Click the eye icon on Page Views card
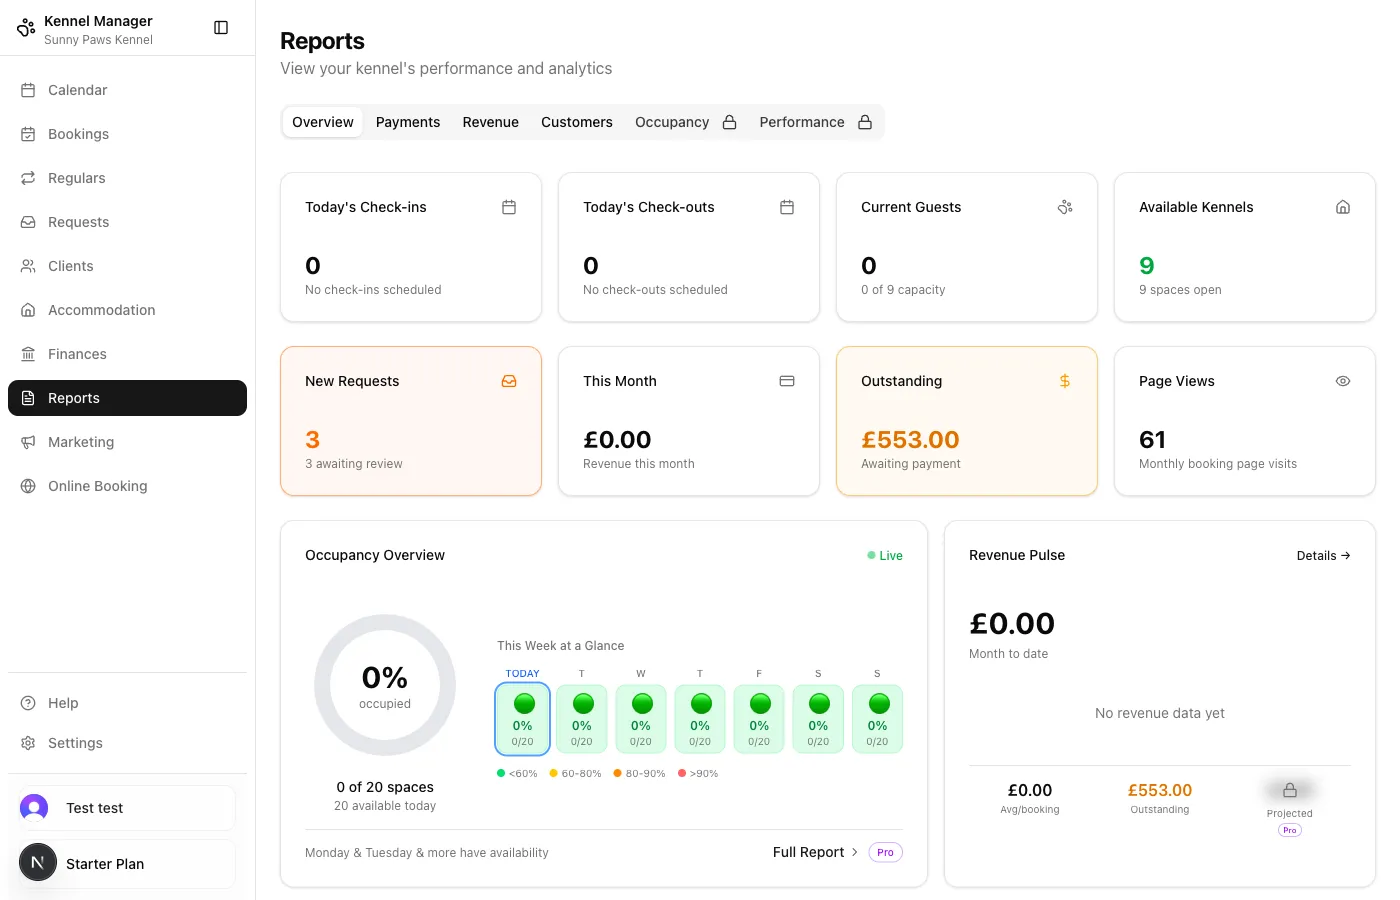 tap(1343, 381)
